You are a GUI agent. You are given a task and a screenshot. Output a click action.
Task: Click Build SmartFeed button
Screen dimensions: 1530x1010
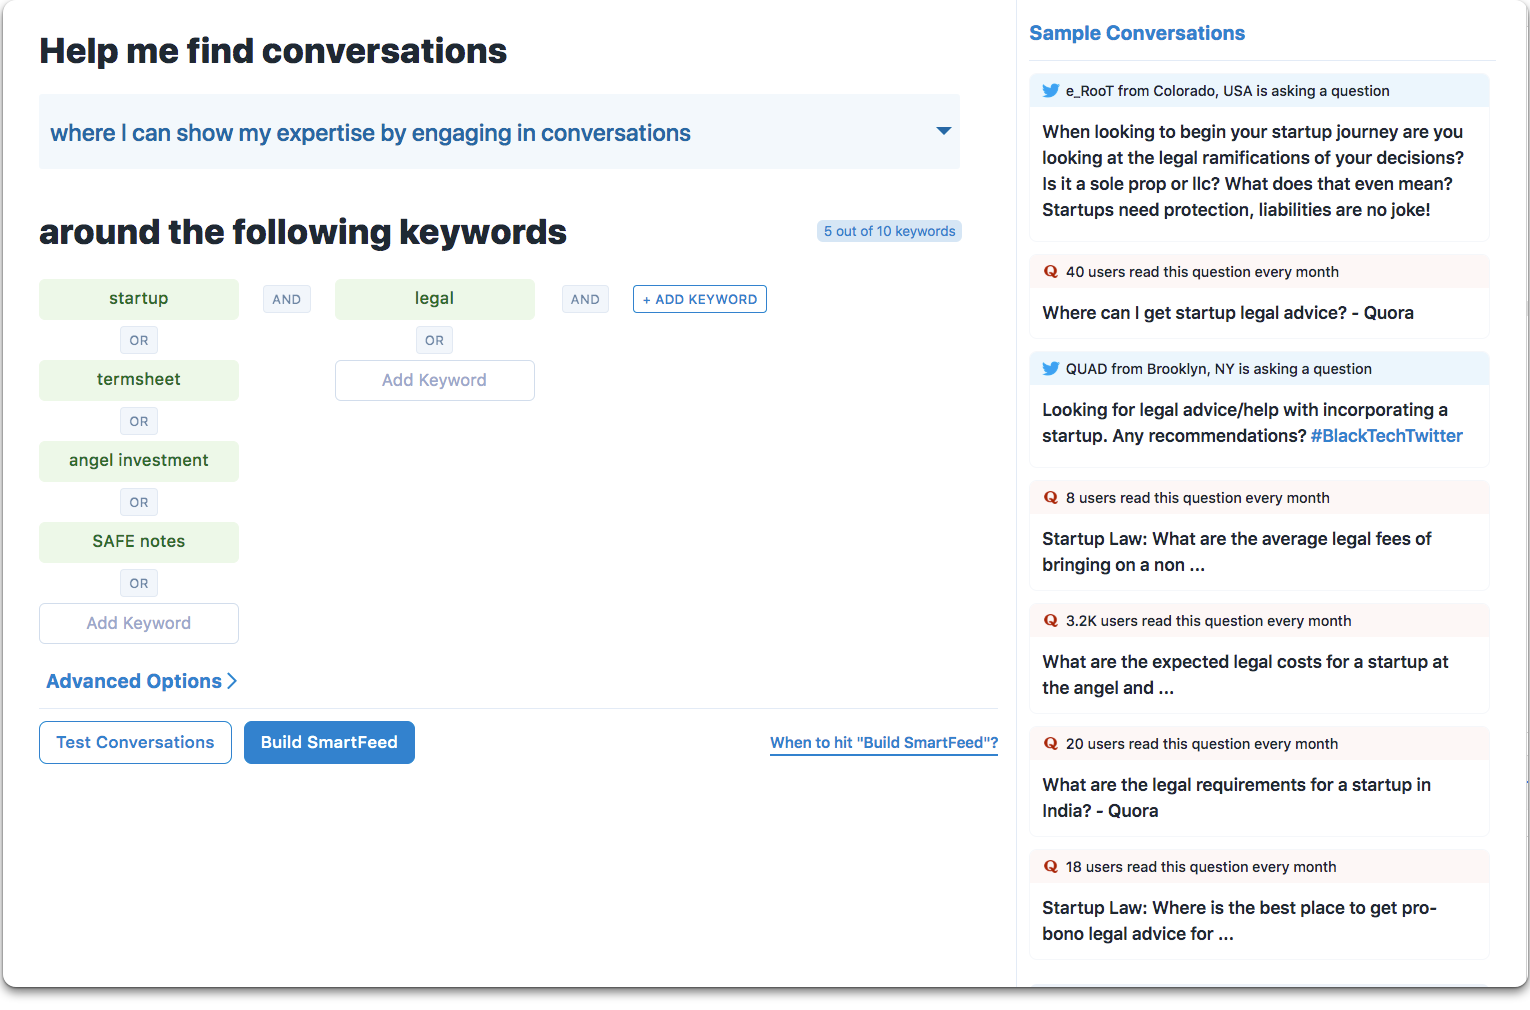(329, 742)
